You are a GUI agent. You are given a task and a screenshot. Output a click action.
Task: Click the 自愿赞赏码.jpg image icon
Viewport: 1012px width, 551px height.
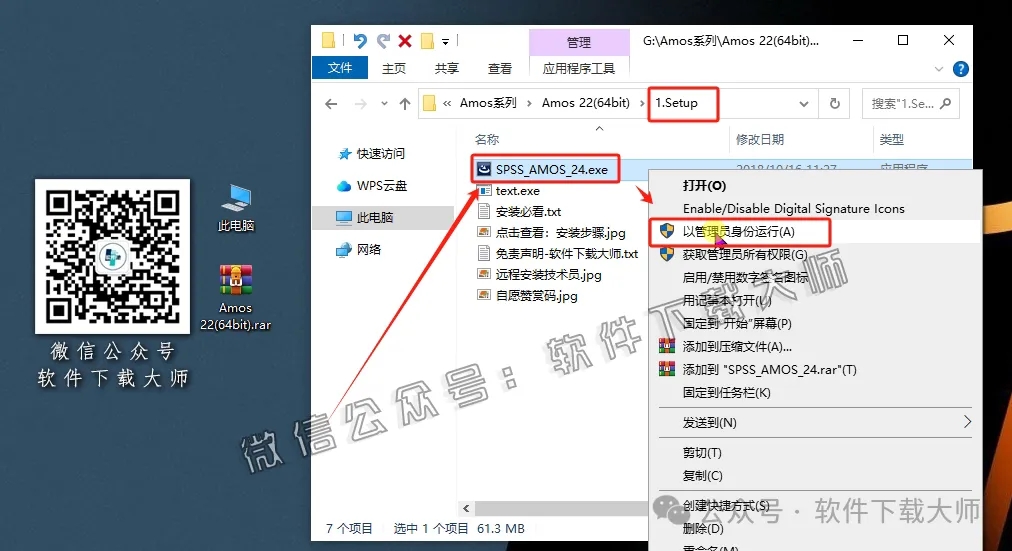coord(483,296)
